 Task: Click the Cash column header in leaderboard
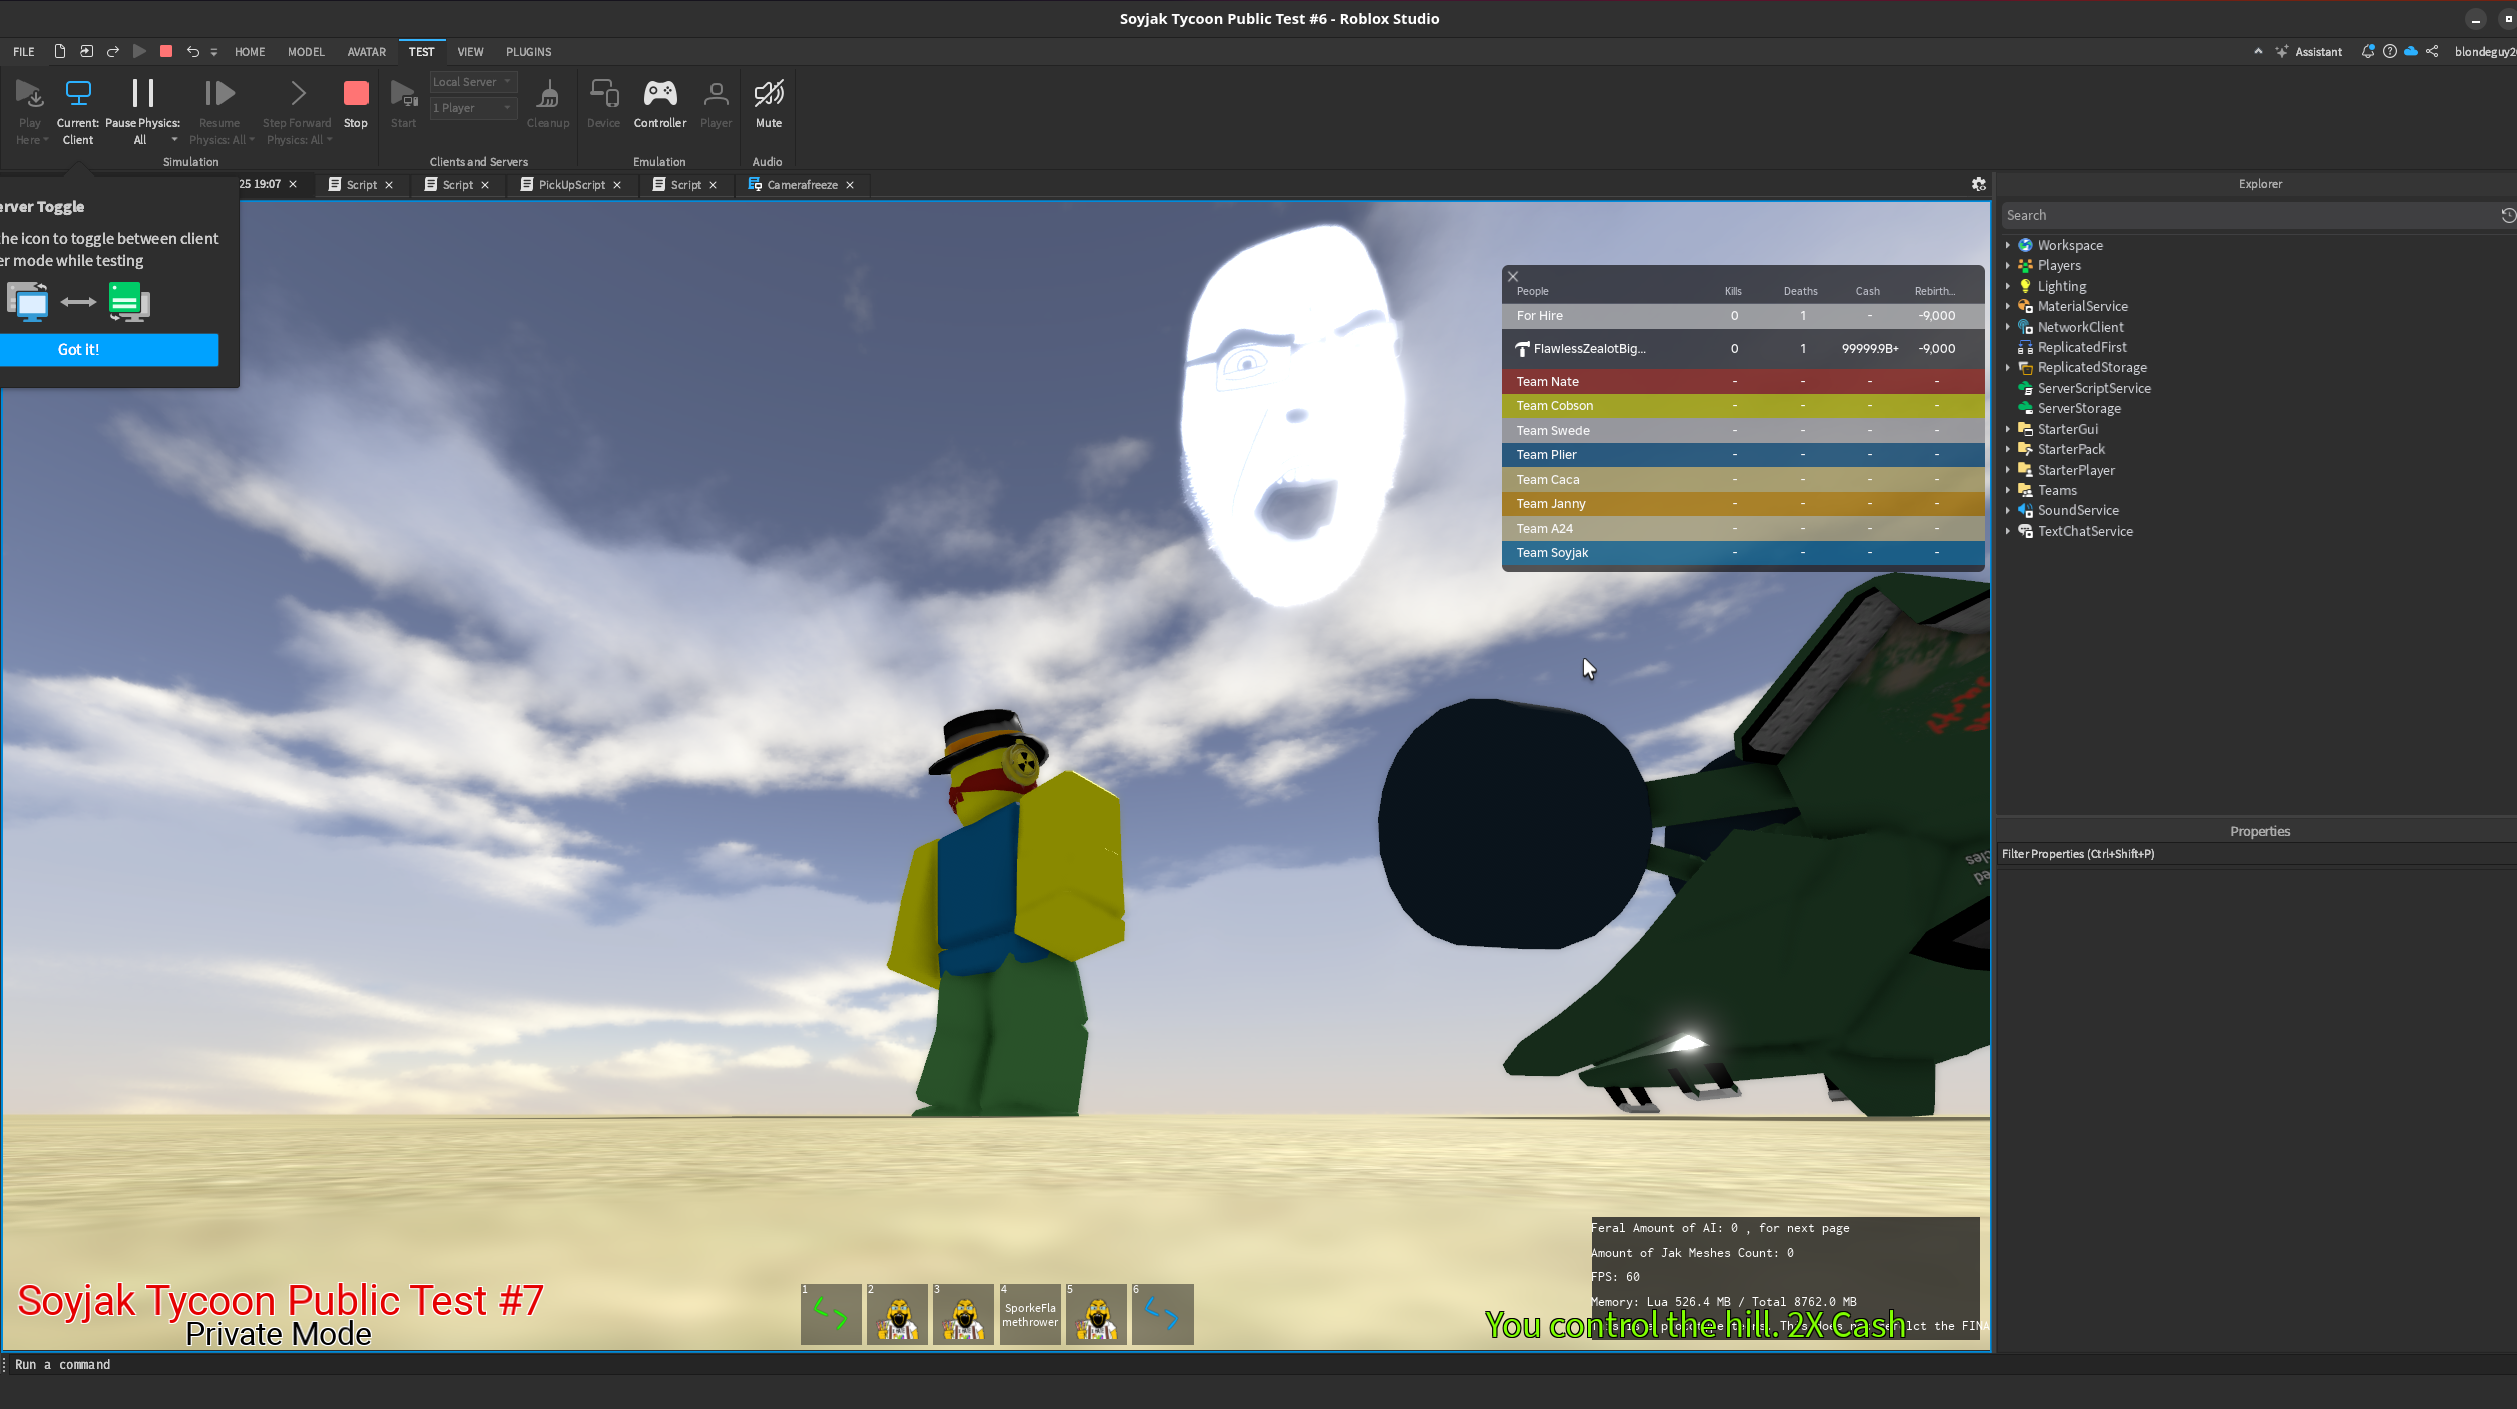coord(1867,292)
